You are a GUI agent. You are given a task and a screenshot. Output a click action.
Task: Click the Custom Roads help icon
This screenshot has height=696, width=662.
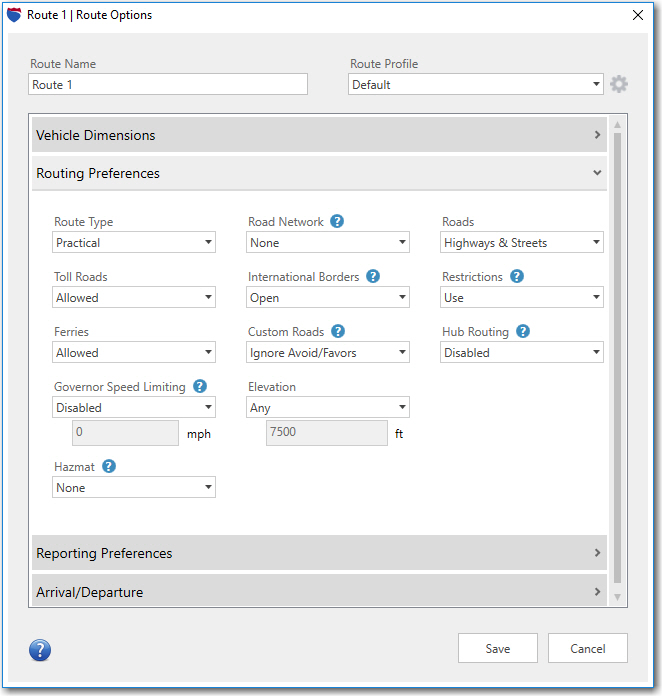tap(338, 331)
